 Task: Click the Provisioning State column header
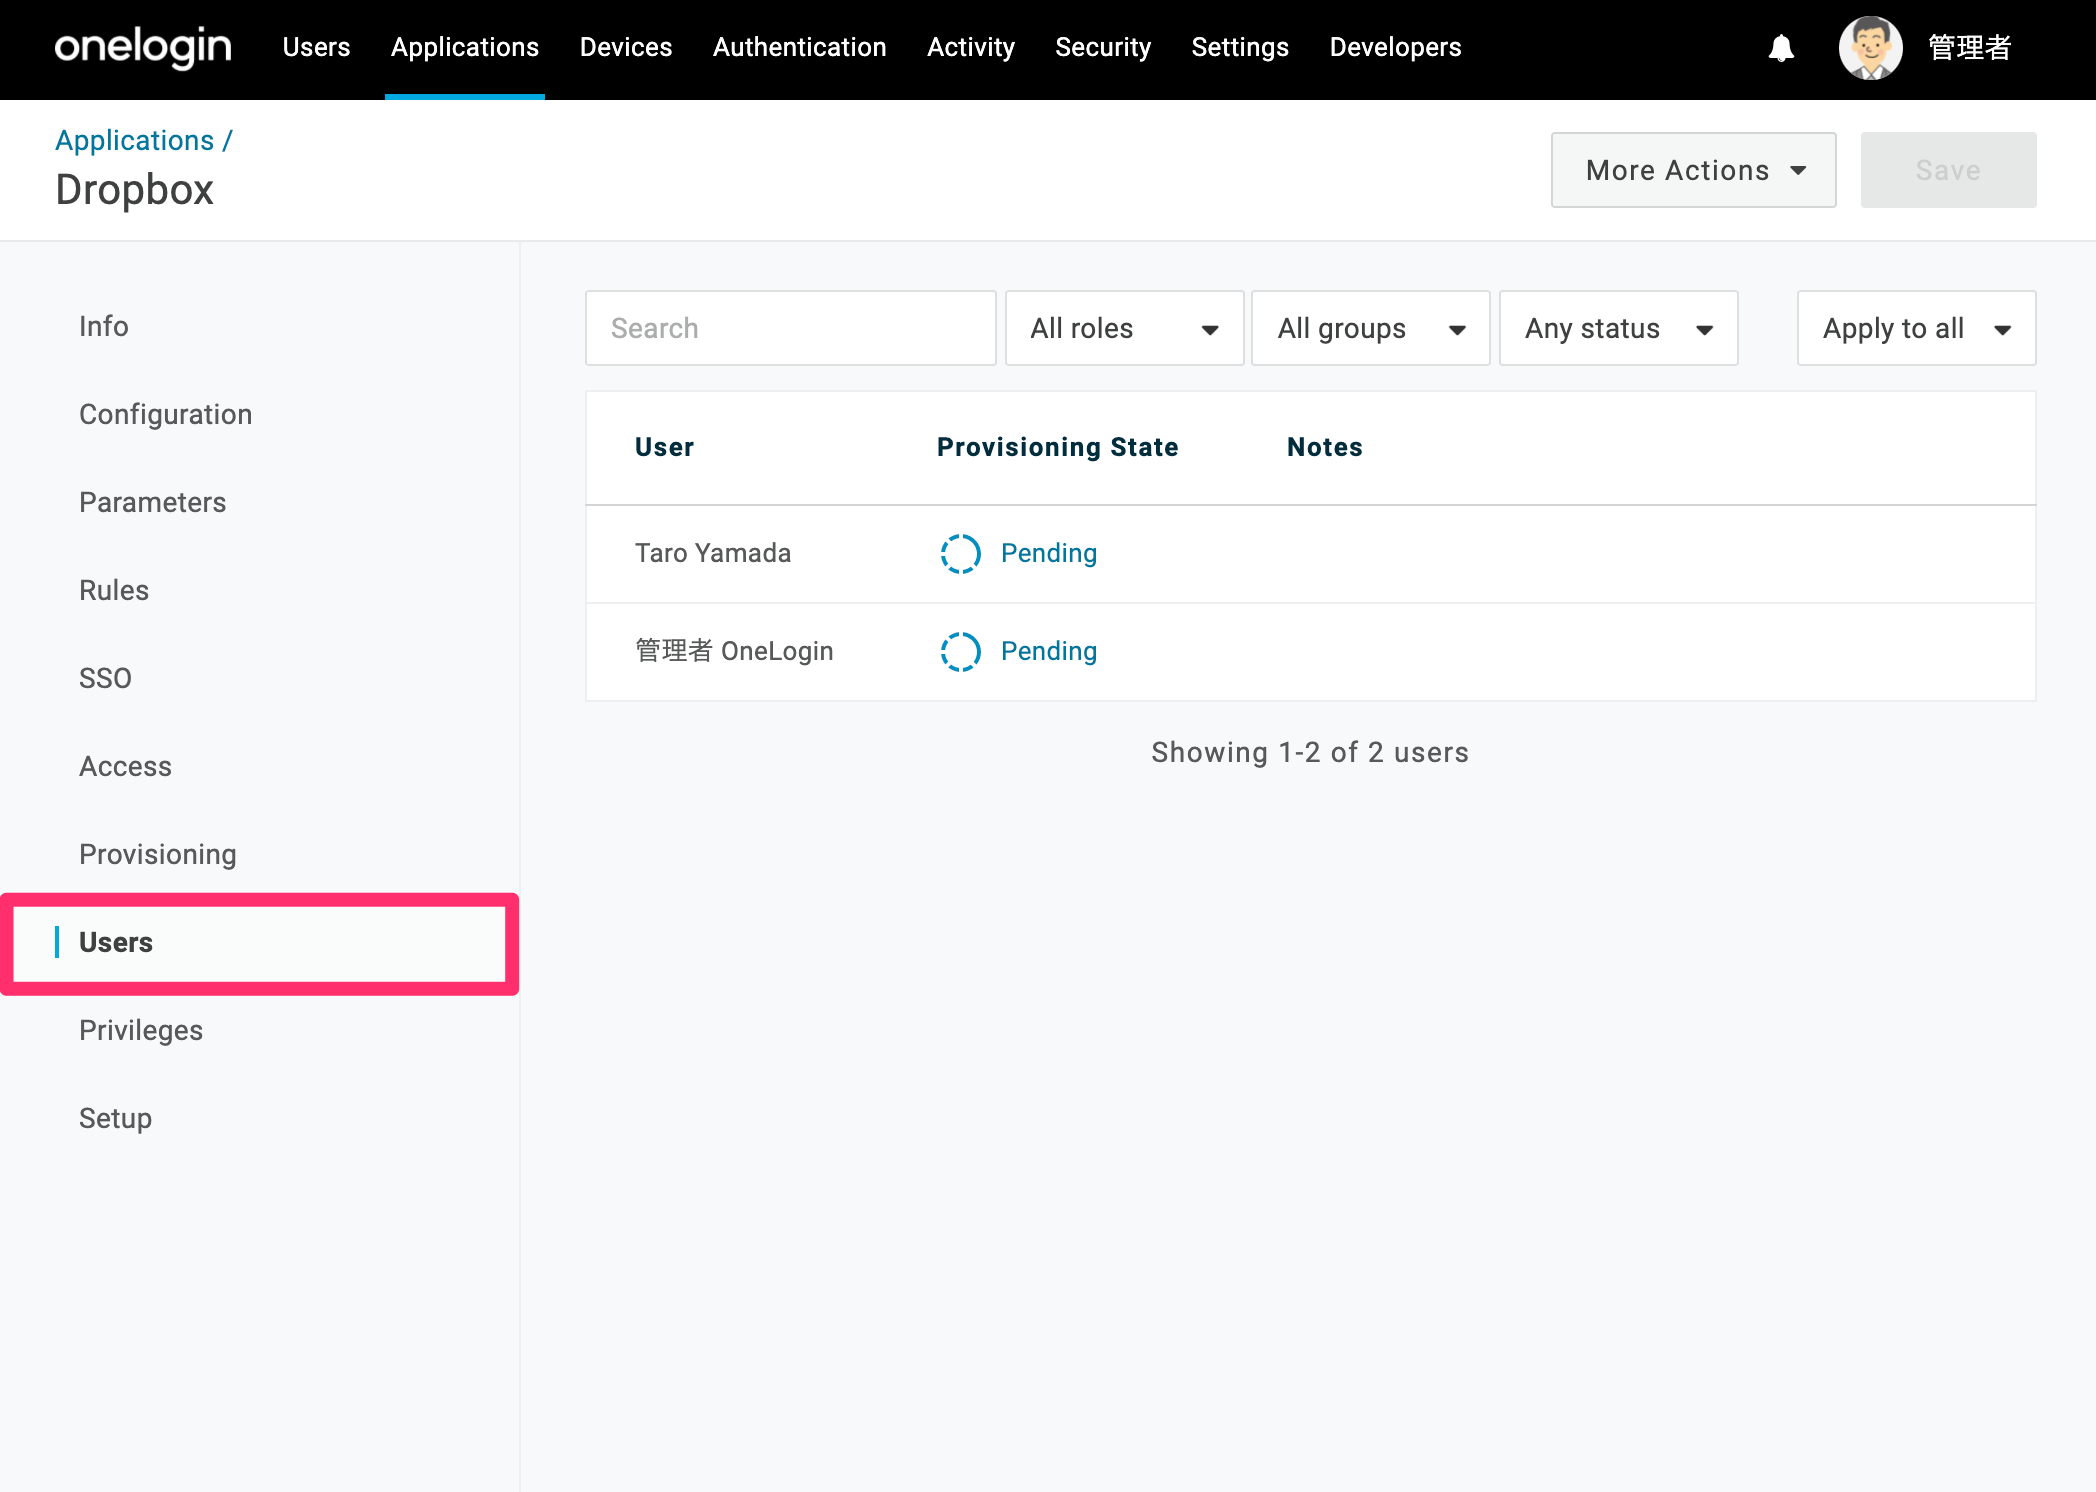tap(1058, 447)
